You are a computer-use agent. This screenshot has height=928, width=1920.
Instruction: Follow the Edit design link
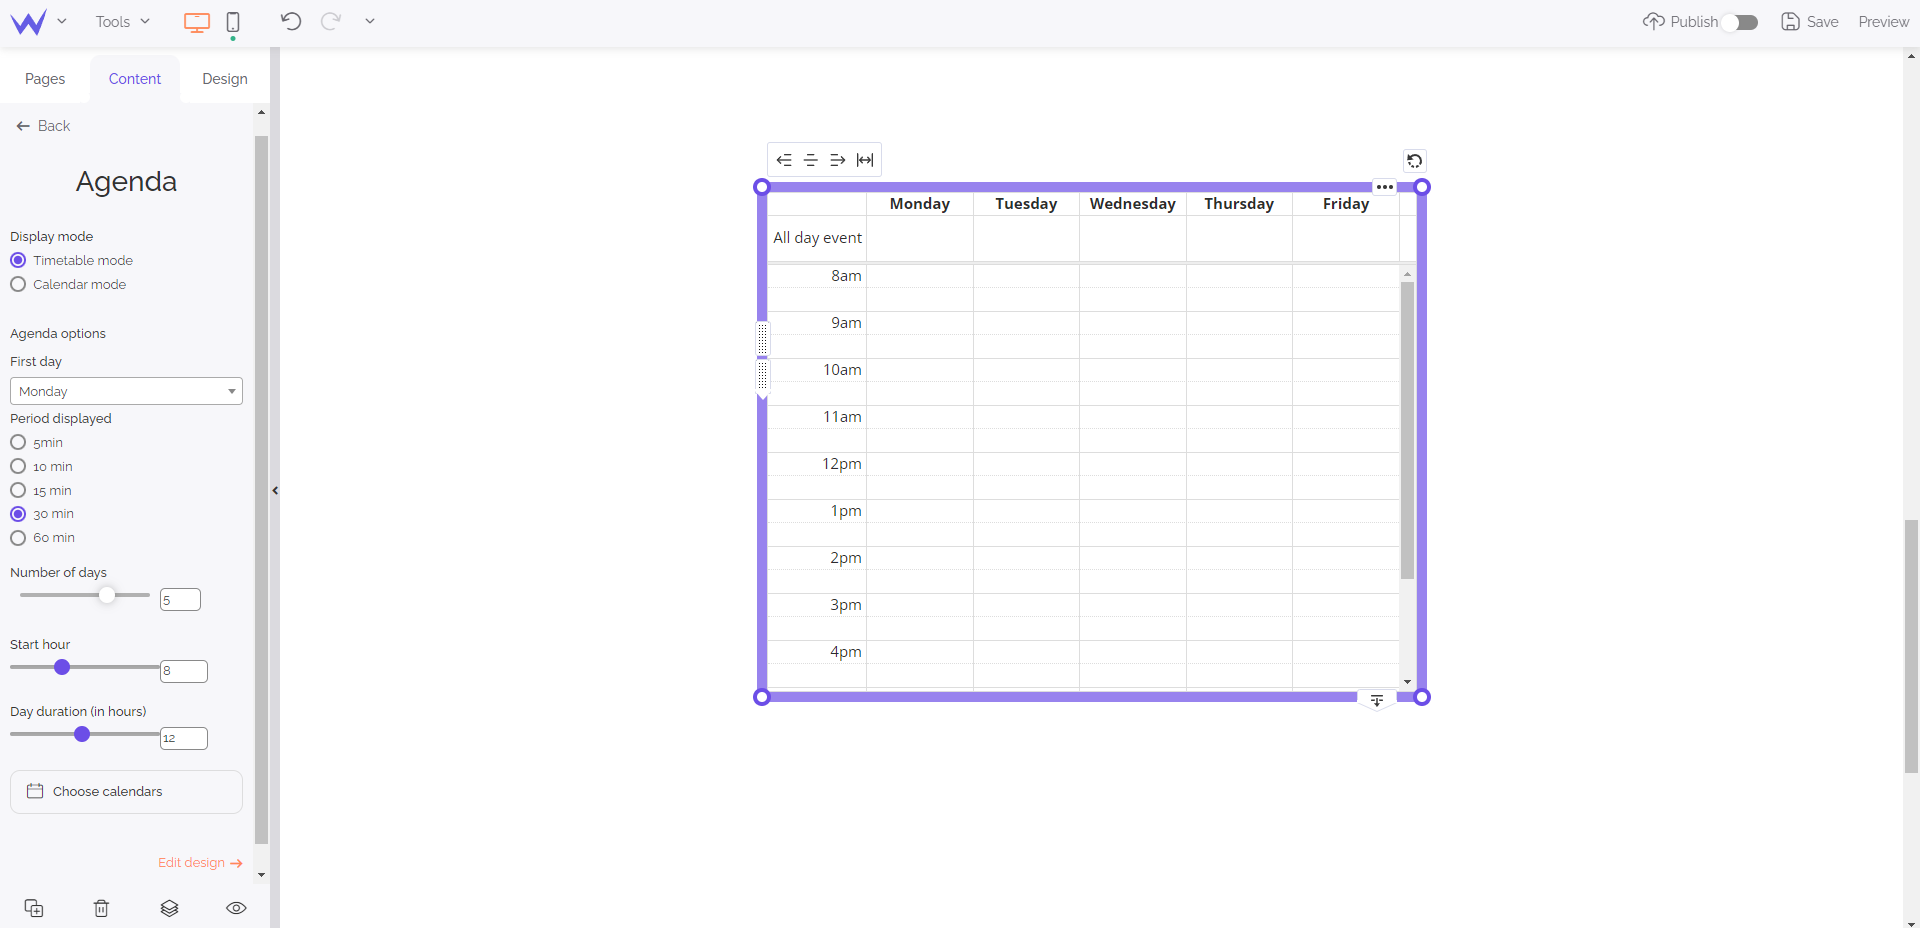[x=200, y=862]
